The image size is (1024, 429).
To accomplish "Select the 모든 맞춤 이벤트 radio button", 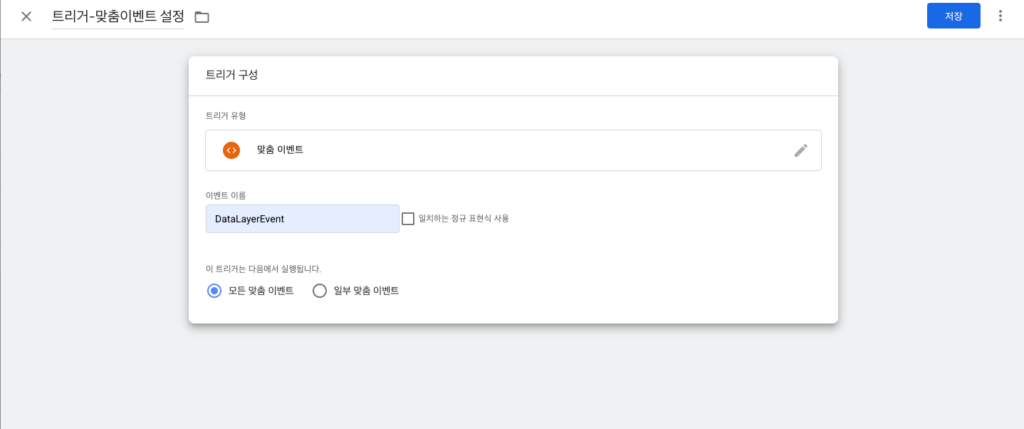I will click(214, 291).
